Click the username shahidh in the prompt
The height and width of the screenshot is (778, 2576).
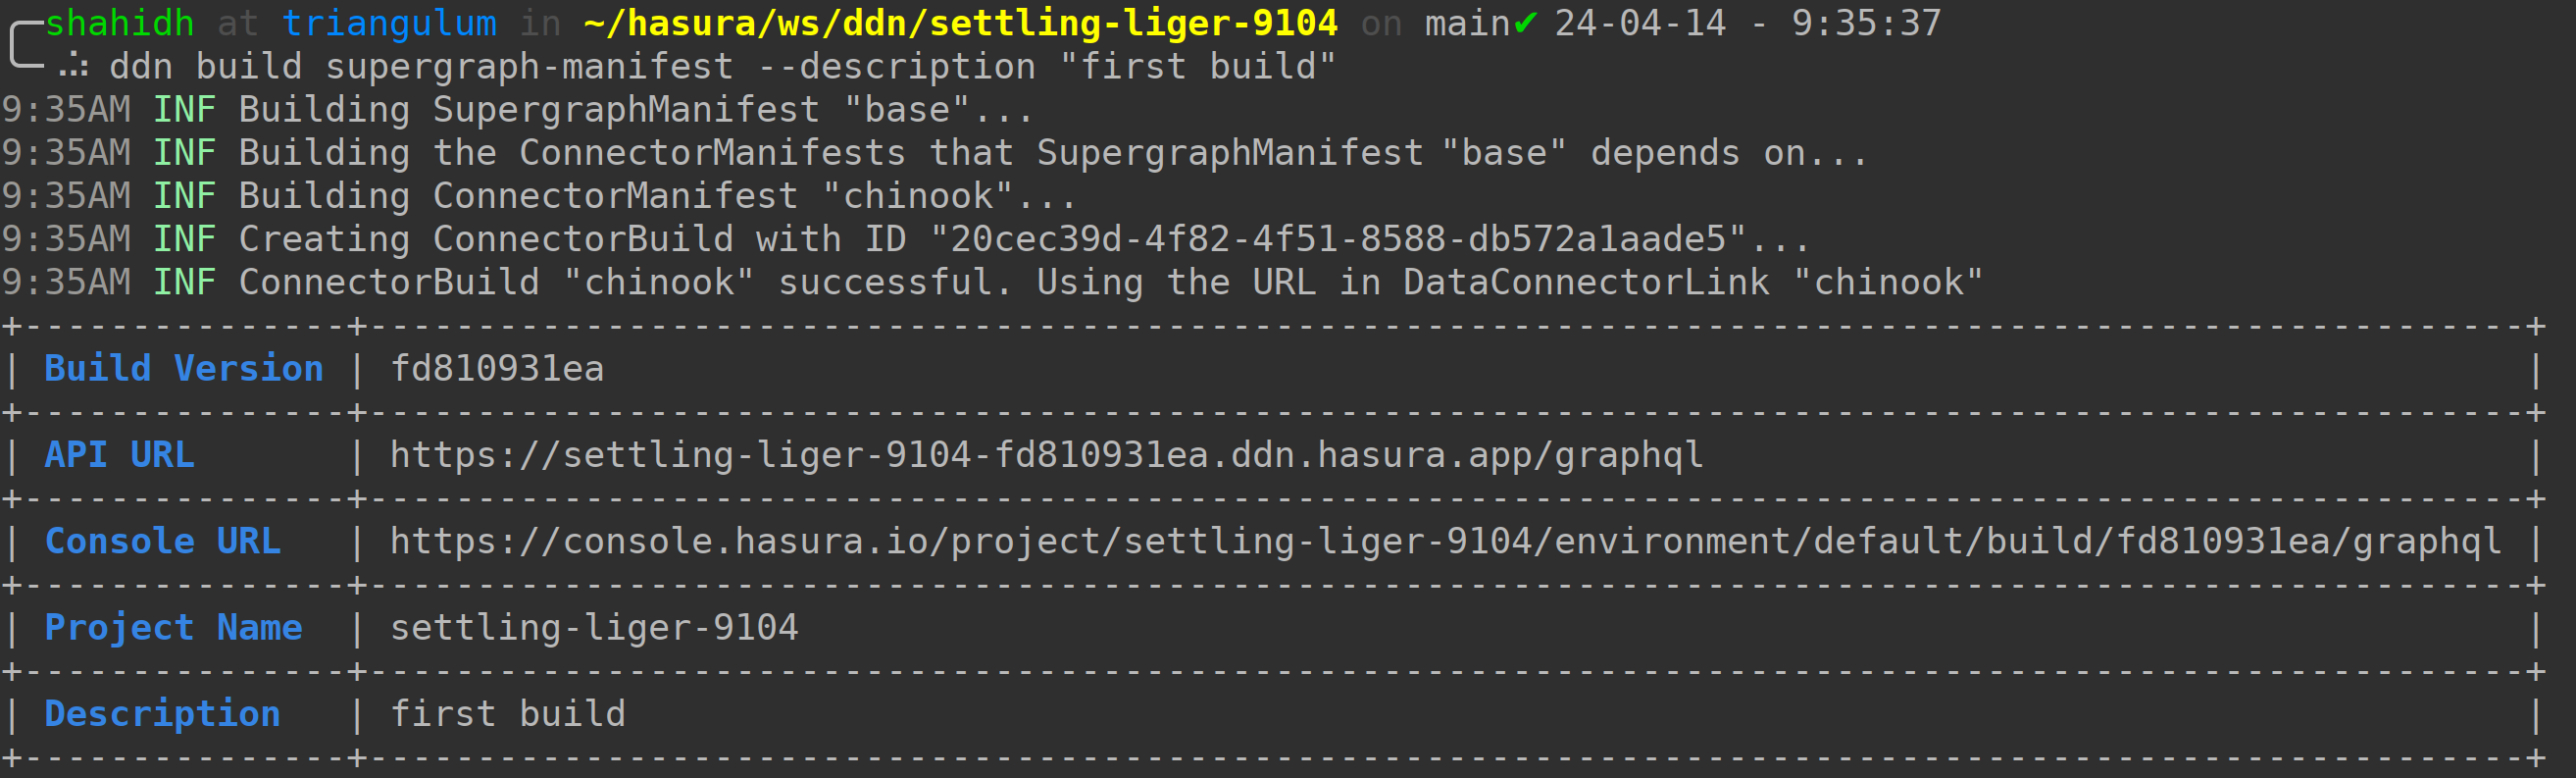tap(120, 22)
